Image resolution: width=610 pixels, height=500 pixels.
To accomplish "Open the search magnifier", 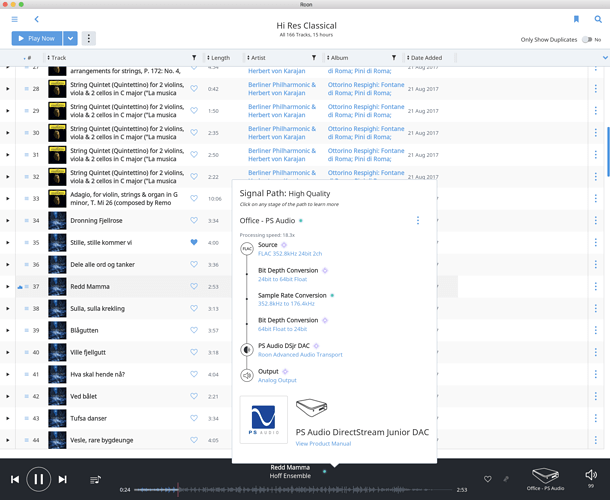I will point(598,19).
